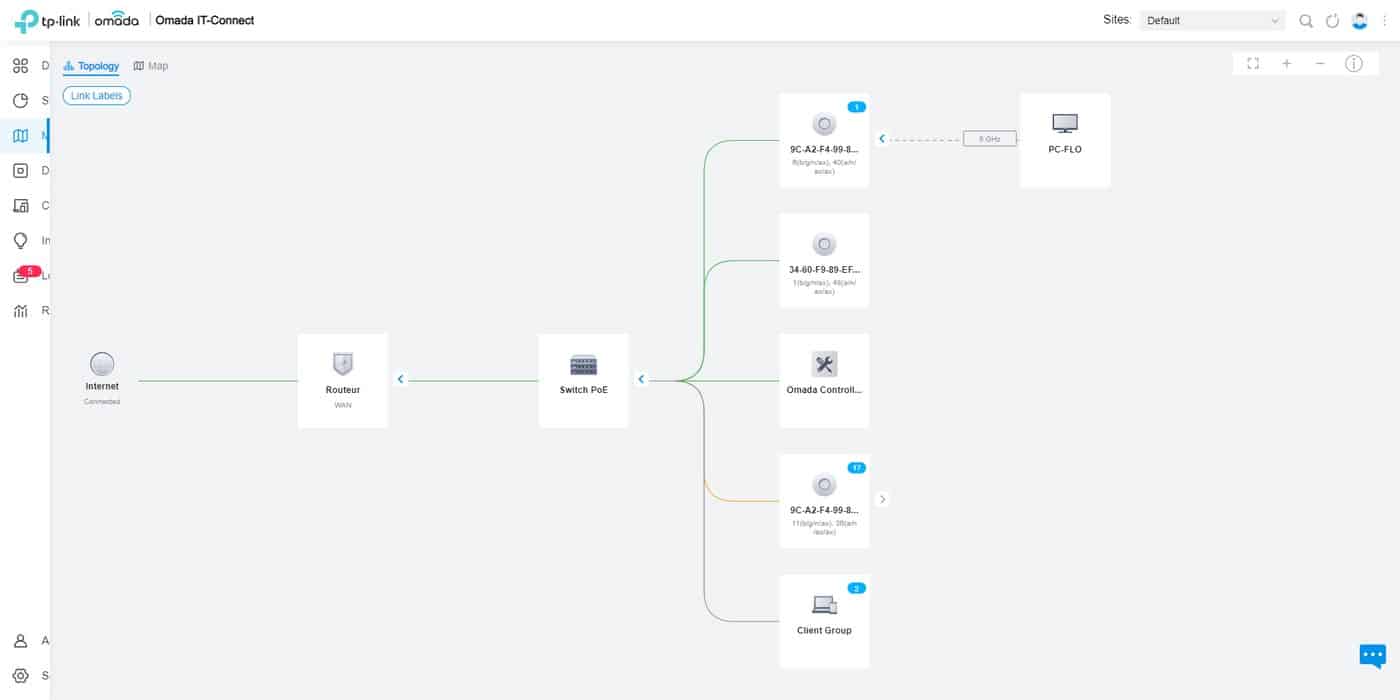Open the chat bubble in the corner
This screenshot has width=1400, height=700.
pos(1372,657)
